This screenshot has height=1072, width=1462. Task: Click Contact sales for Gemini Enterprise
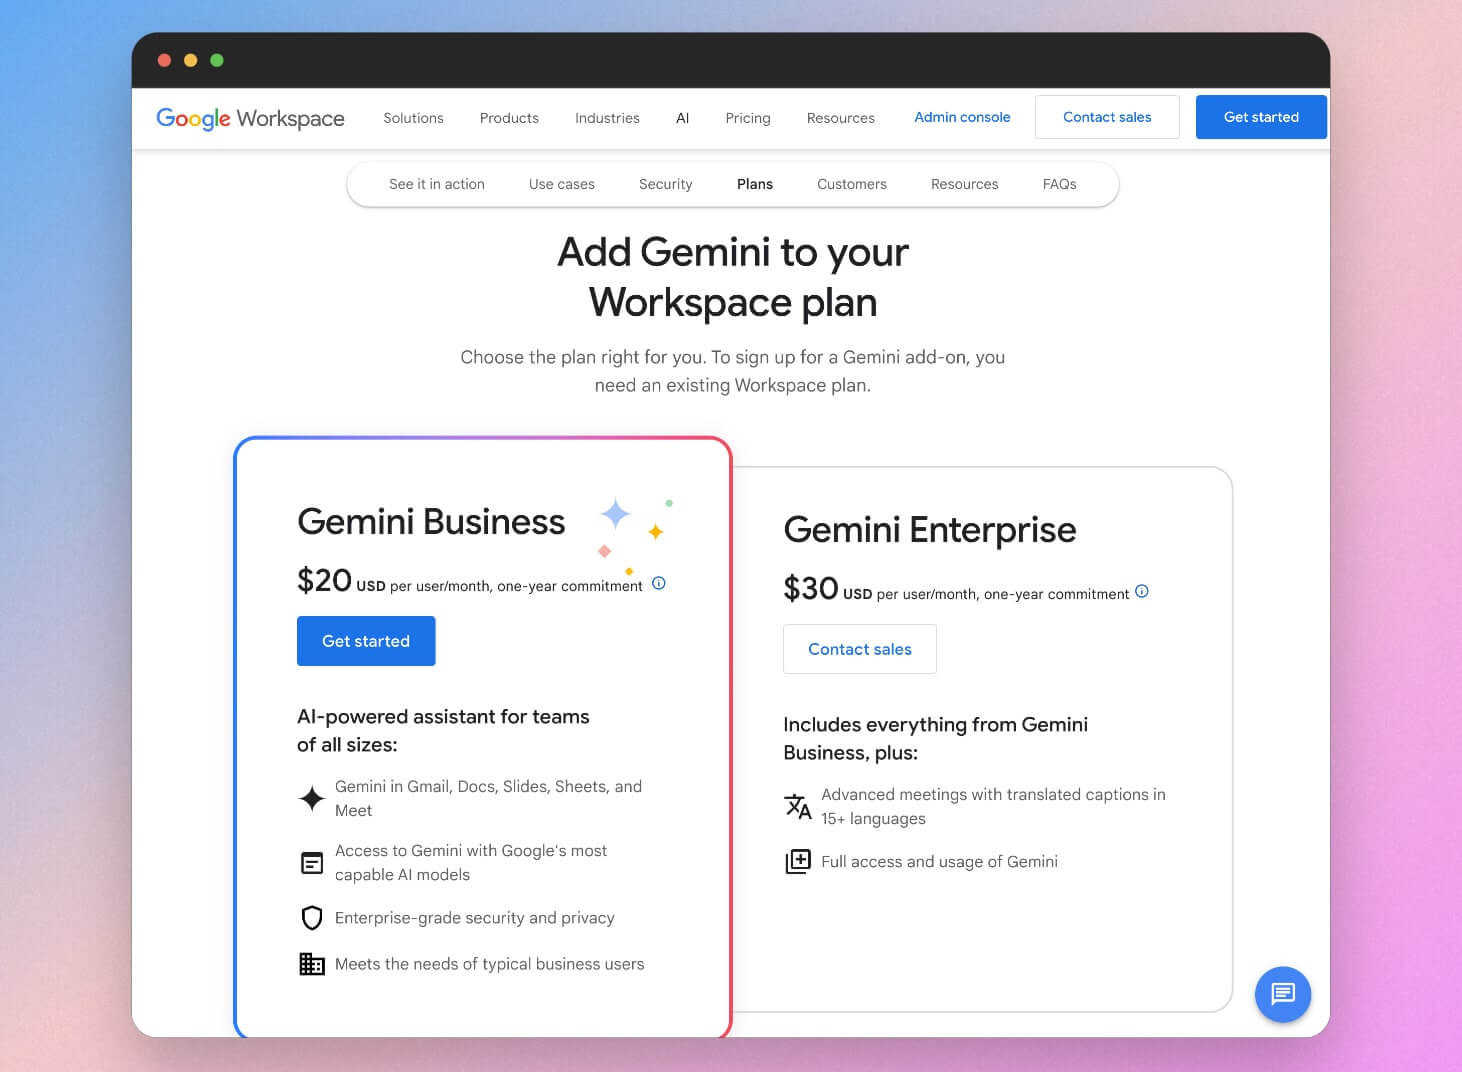(859, 649)
